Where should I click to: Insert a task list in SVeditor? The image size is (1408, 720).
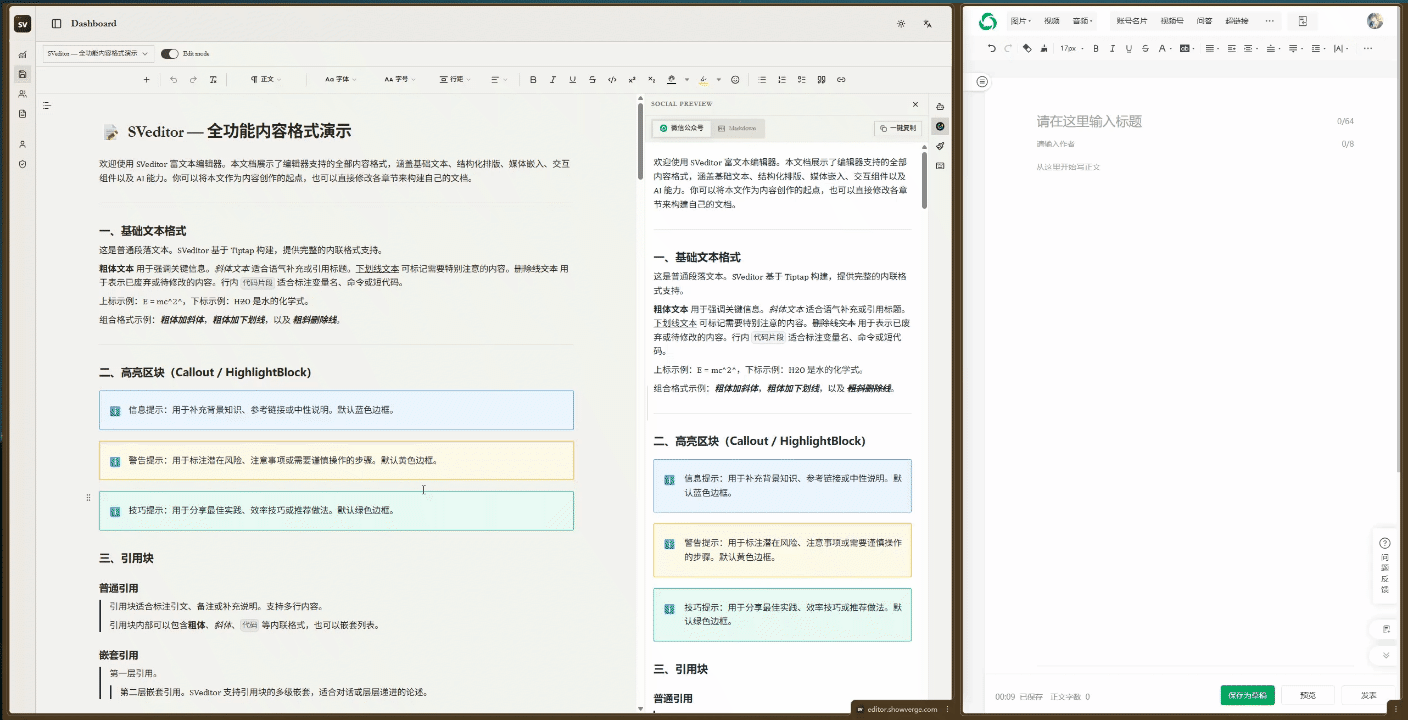802,79
